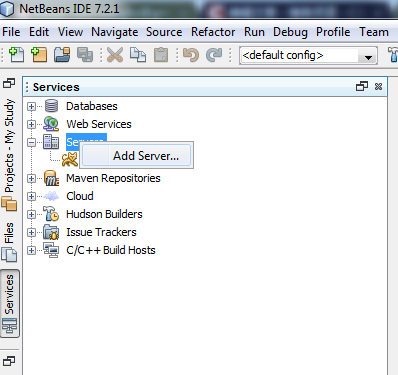Click the Paste clipboard icon
This screenshot has height=375, width=398.
coord(161,55)
